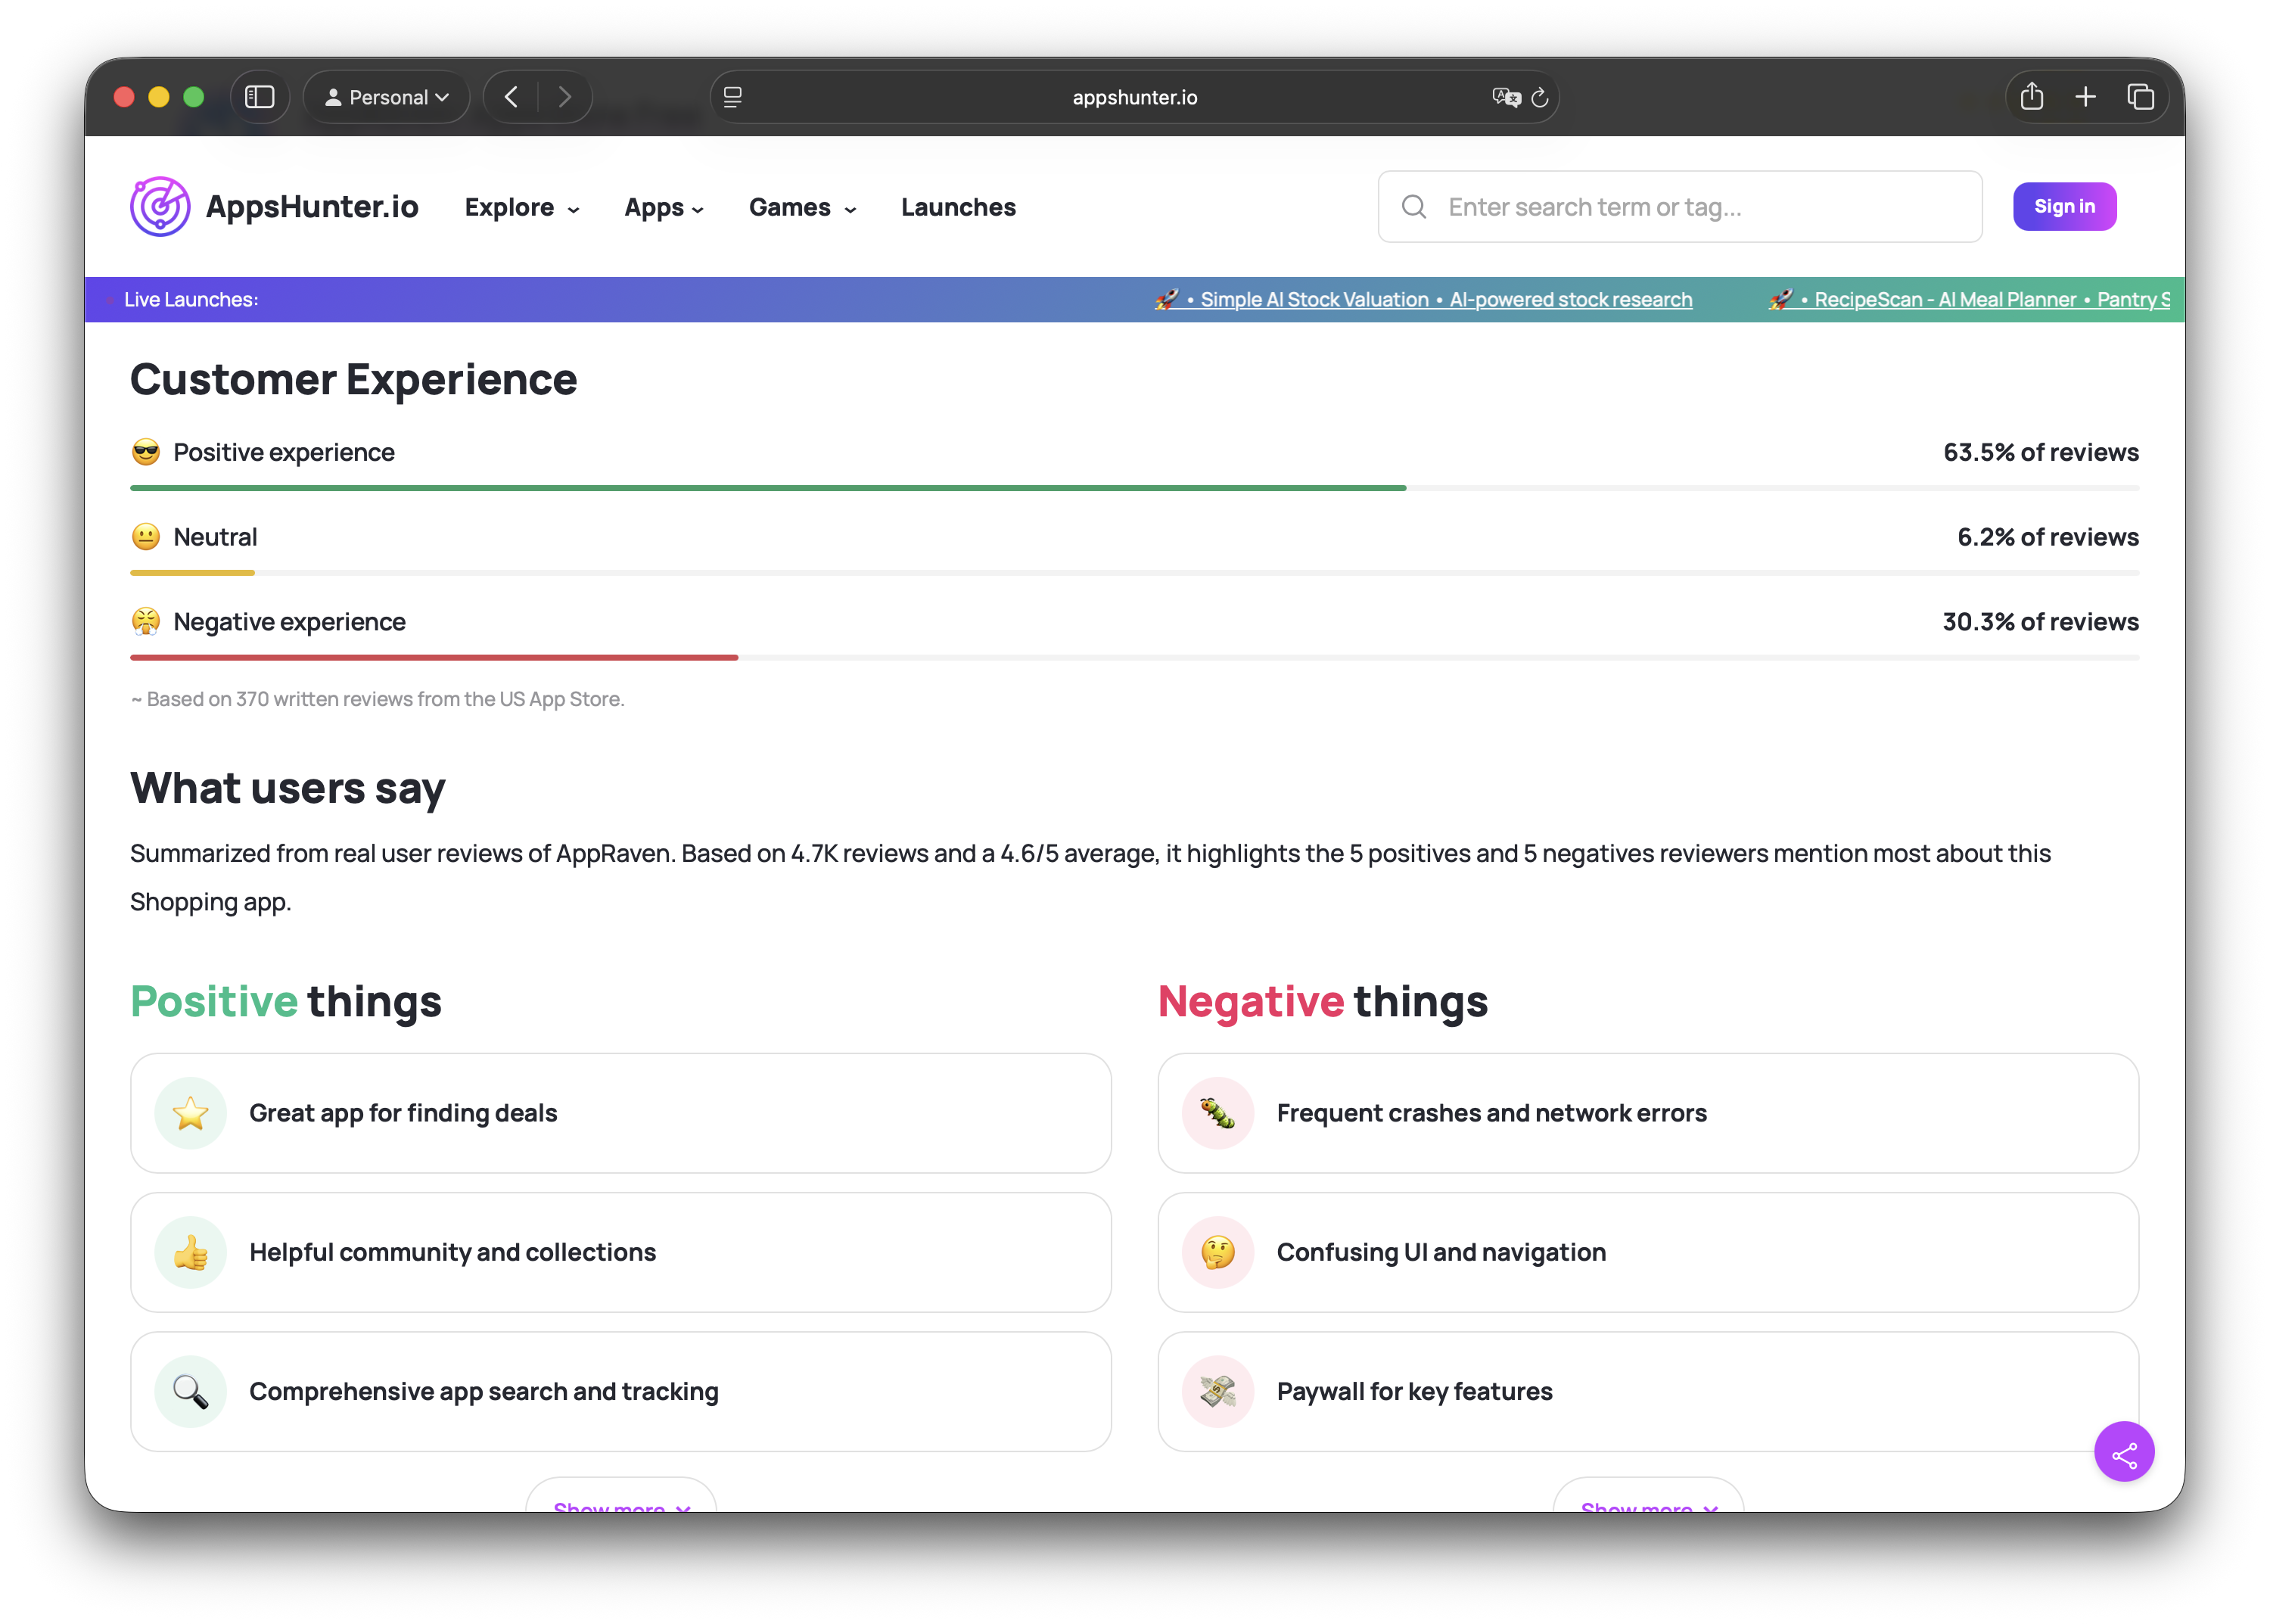The height and width of the screenshot is (1624, 2270).
Task: Open Simple AI Stock Valuation launch link
Action: pos(1423,299)
